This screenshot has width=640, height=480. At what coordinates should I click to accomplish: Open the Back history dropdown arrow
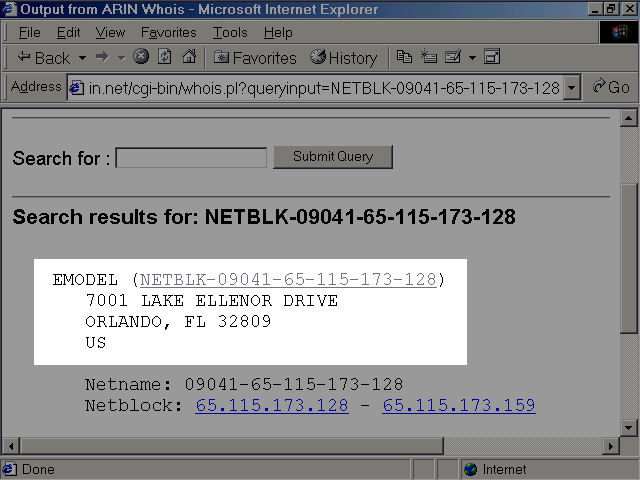82,58
